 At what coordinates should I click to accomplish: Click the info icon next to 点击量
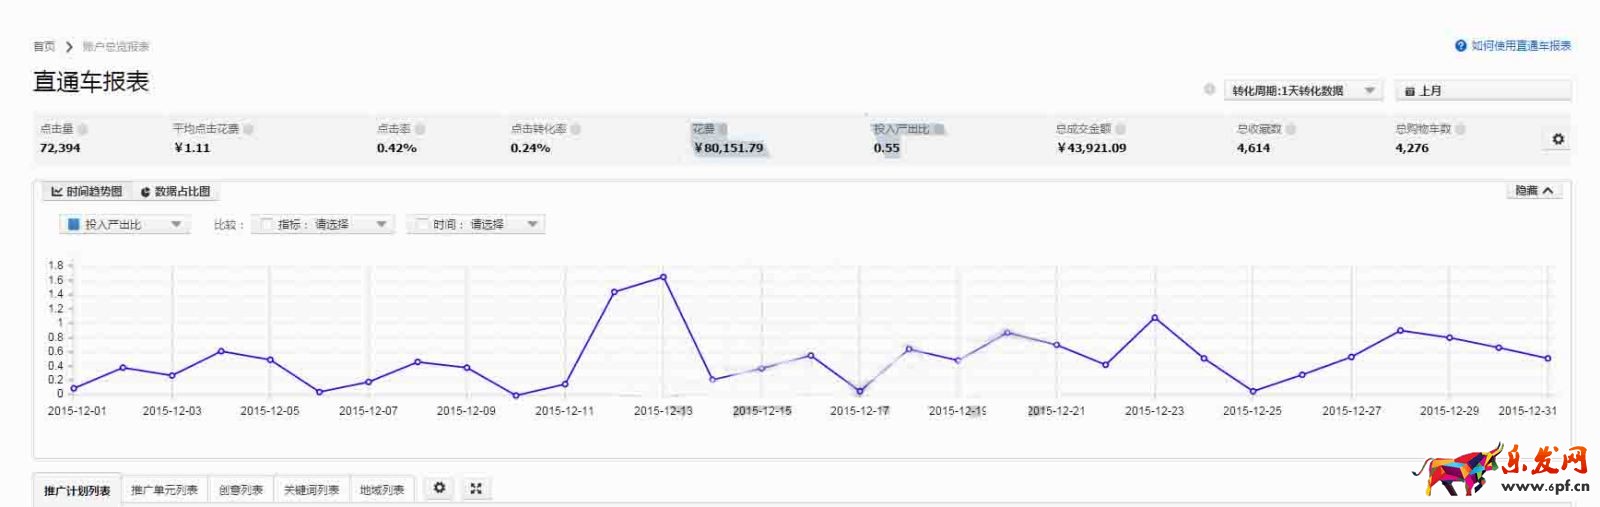(x=83, y=129)
